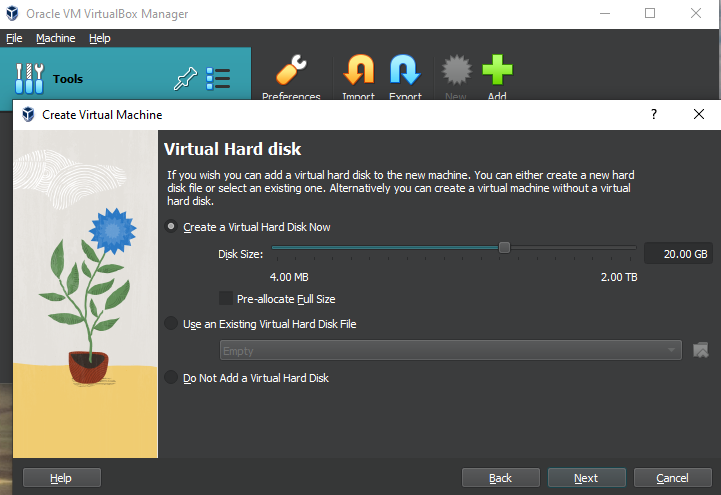Select Create a Virtual Hard Disk Now
This screenshot has width=721, height=495.
(x=171, y=227)
